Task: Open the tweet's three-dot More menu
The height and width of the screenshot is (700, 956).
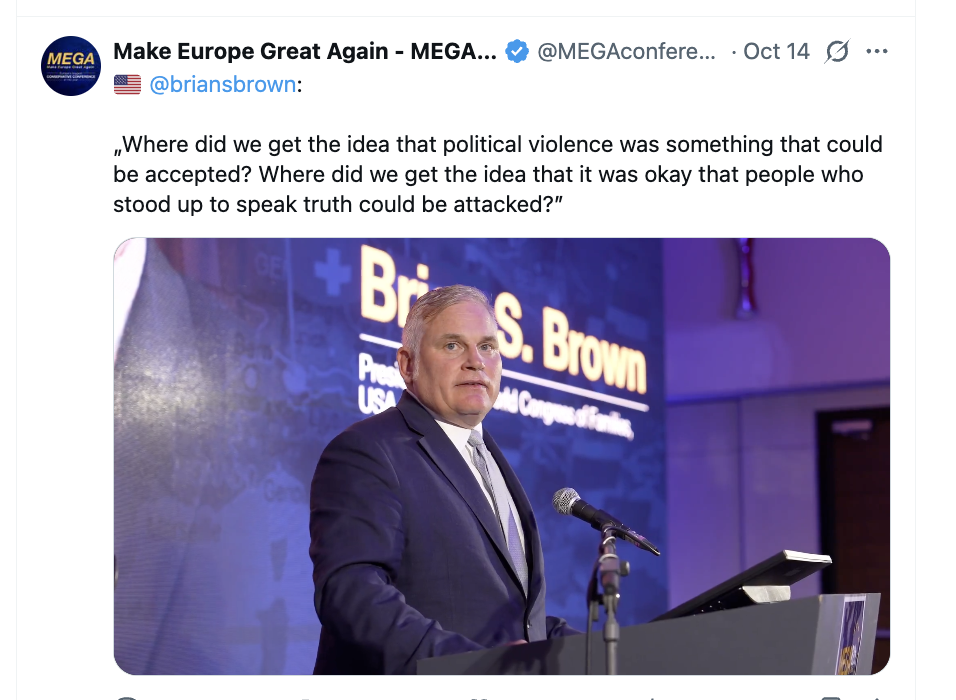Action: 877,52
